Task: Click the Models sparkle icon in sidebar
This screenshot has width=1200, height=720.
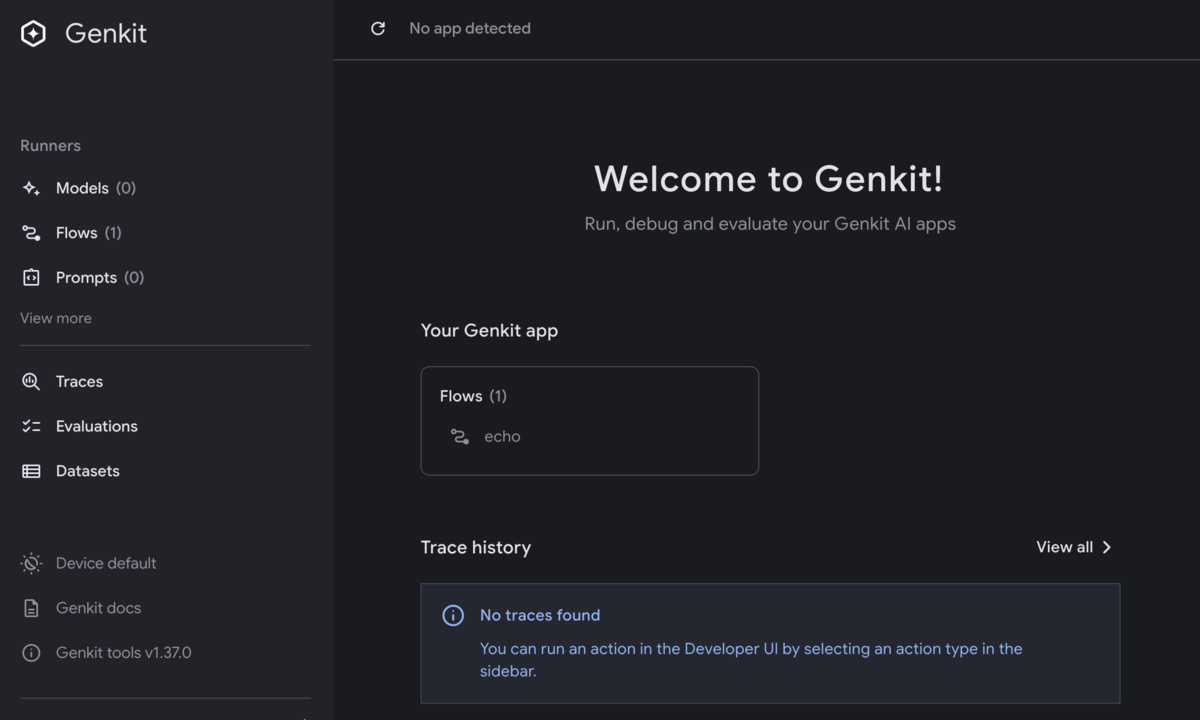Action: 31,188
